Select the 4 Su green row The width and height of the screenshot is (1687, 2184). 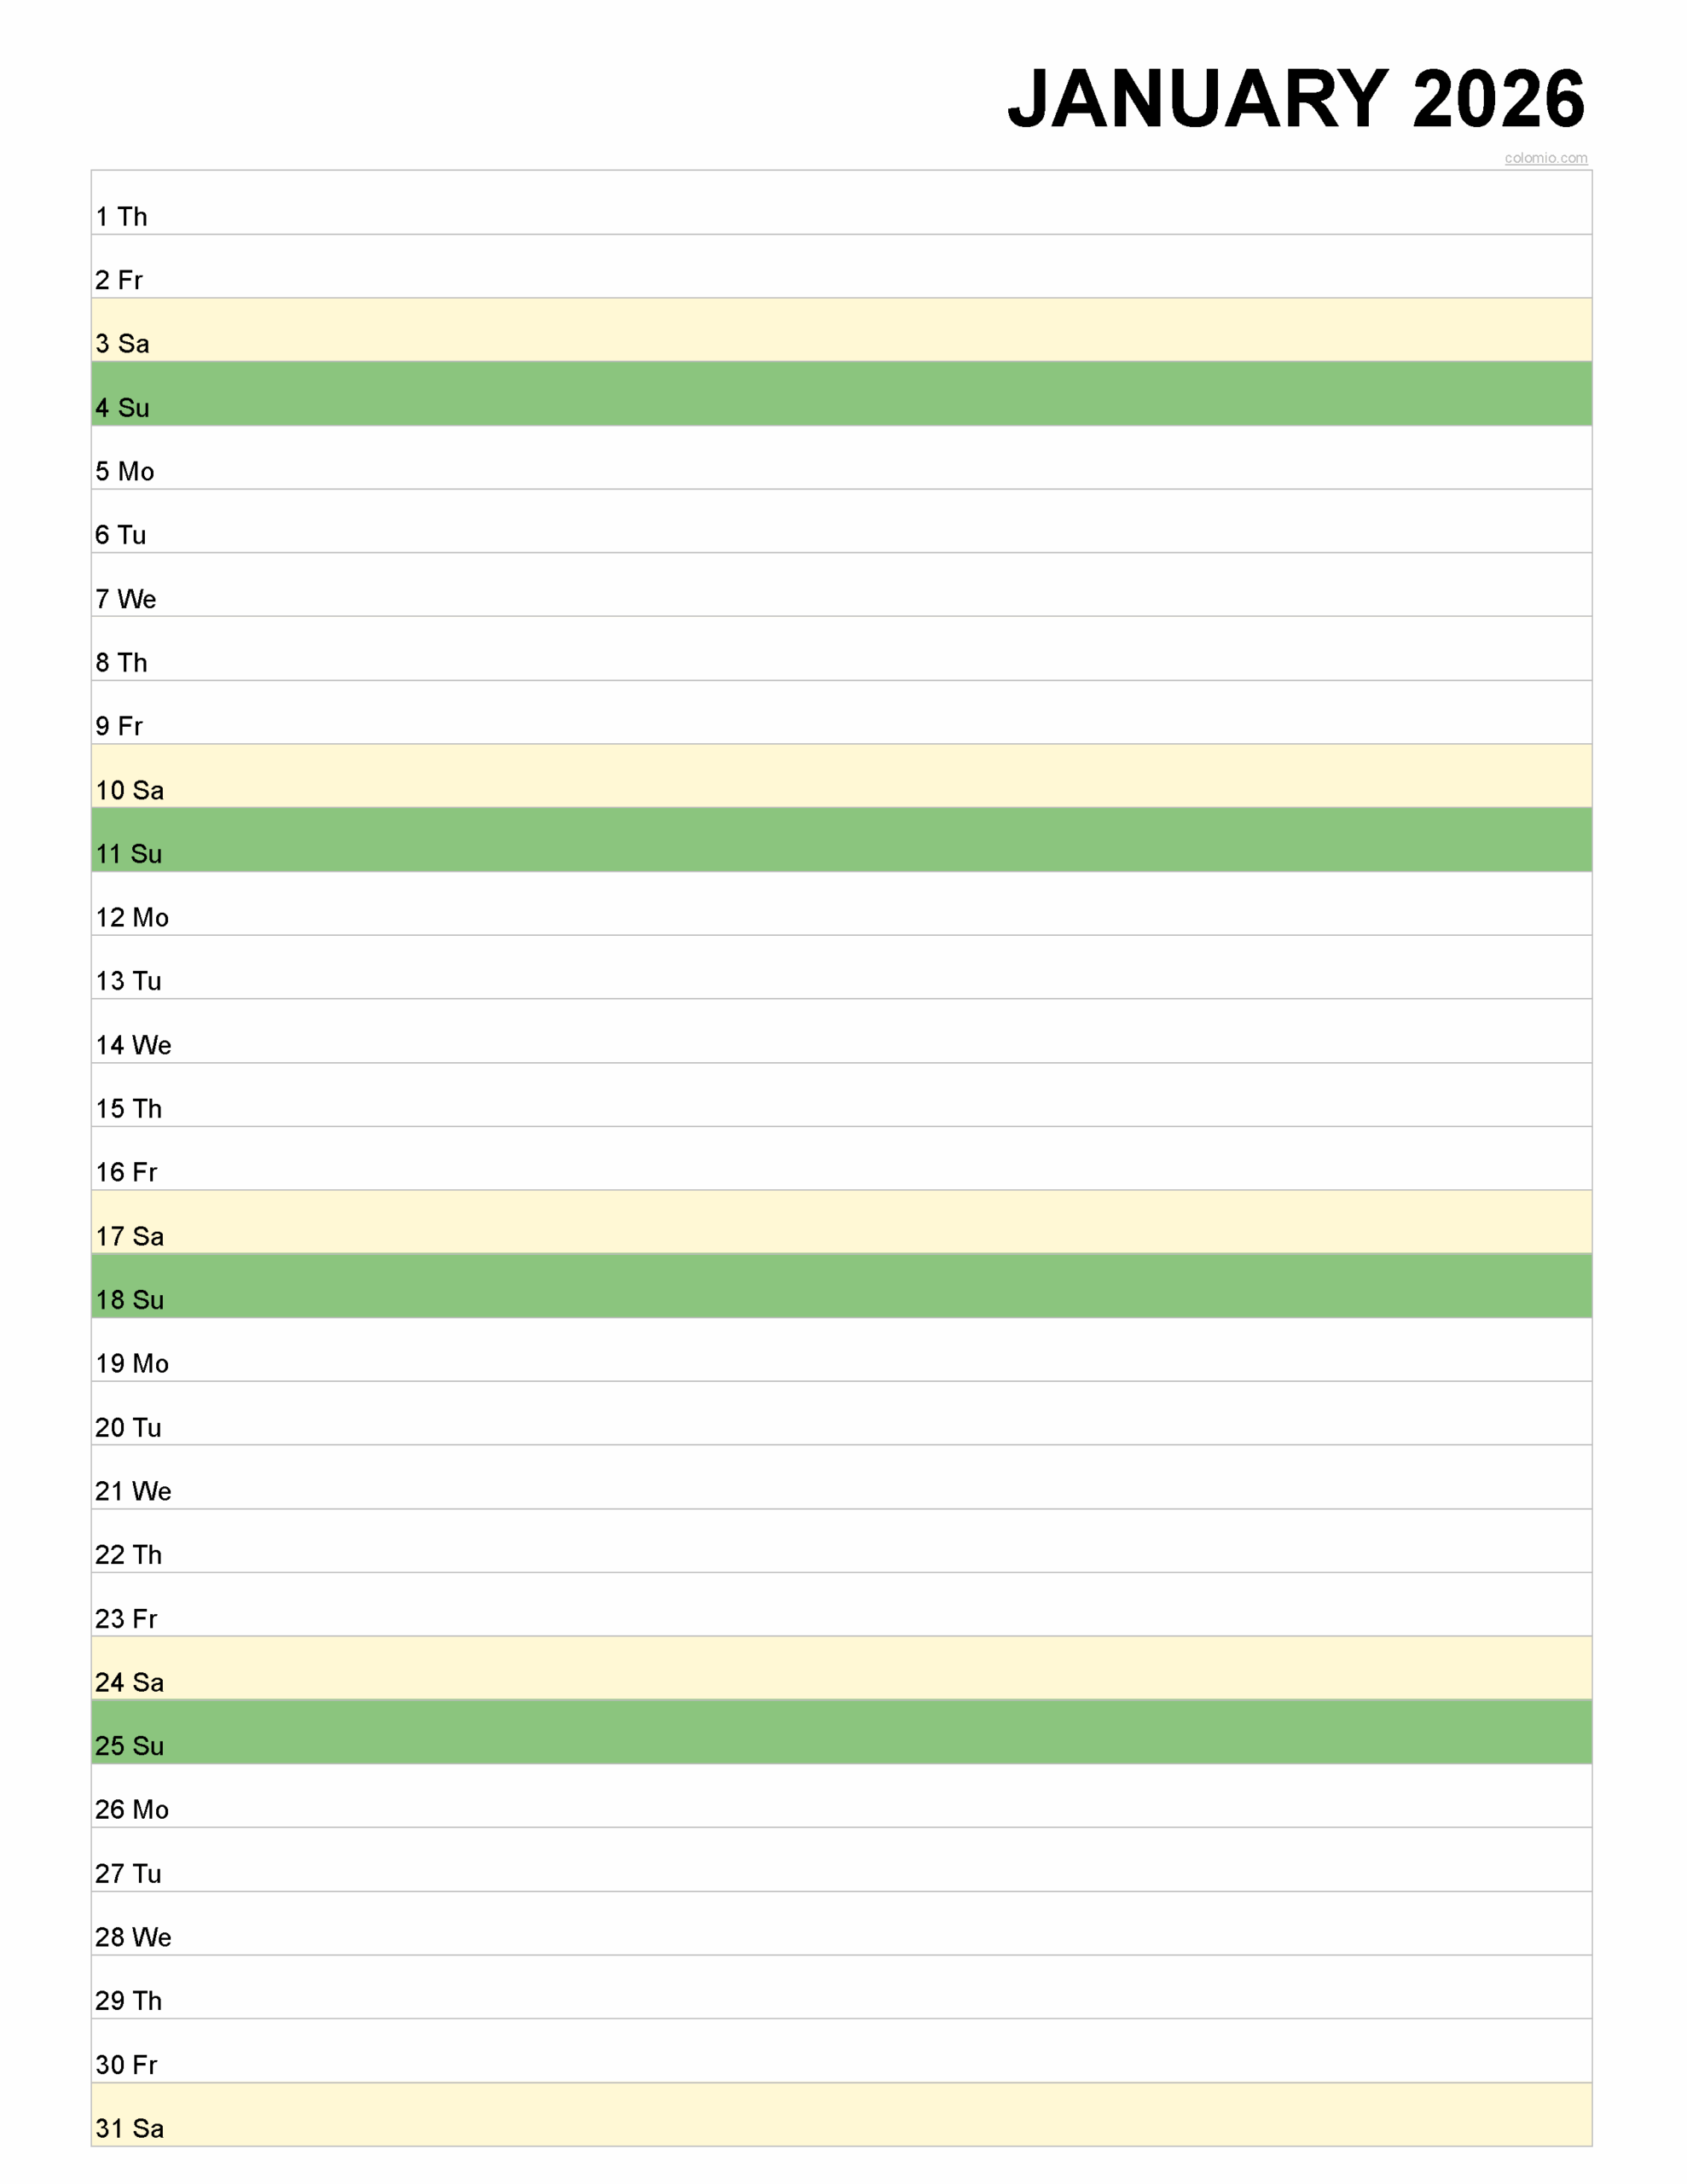coord(841,394)
